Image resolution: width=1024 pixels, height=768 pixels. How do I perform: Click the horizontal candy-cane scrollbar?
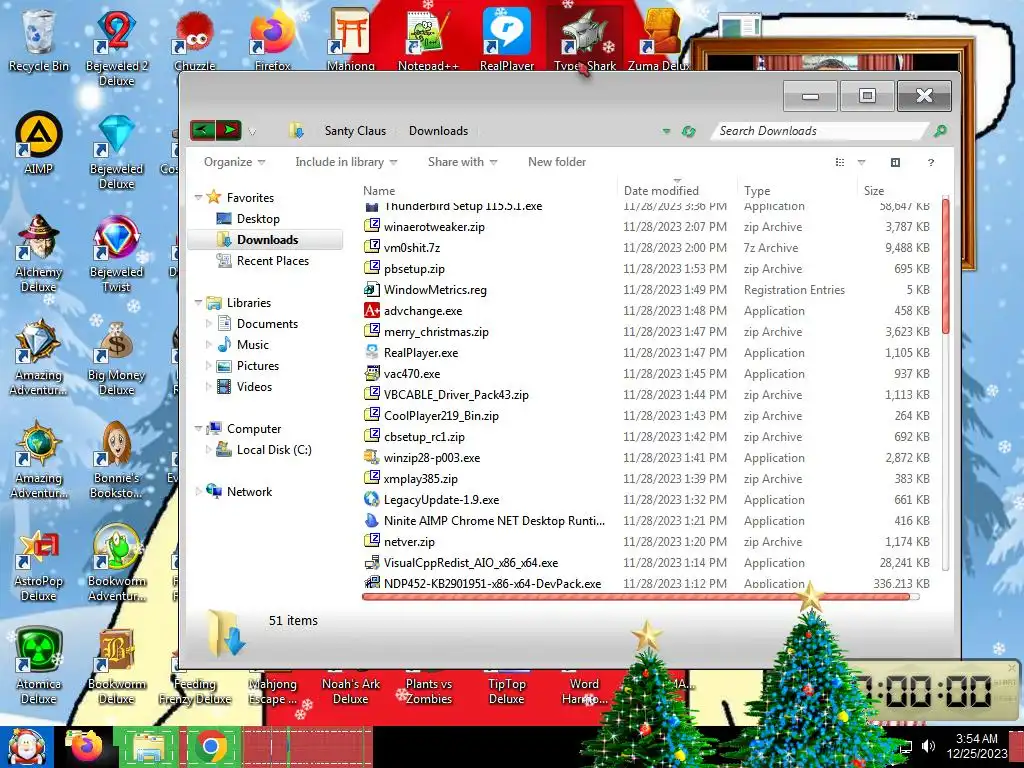[635, 596]
